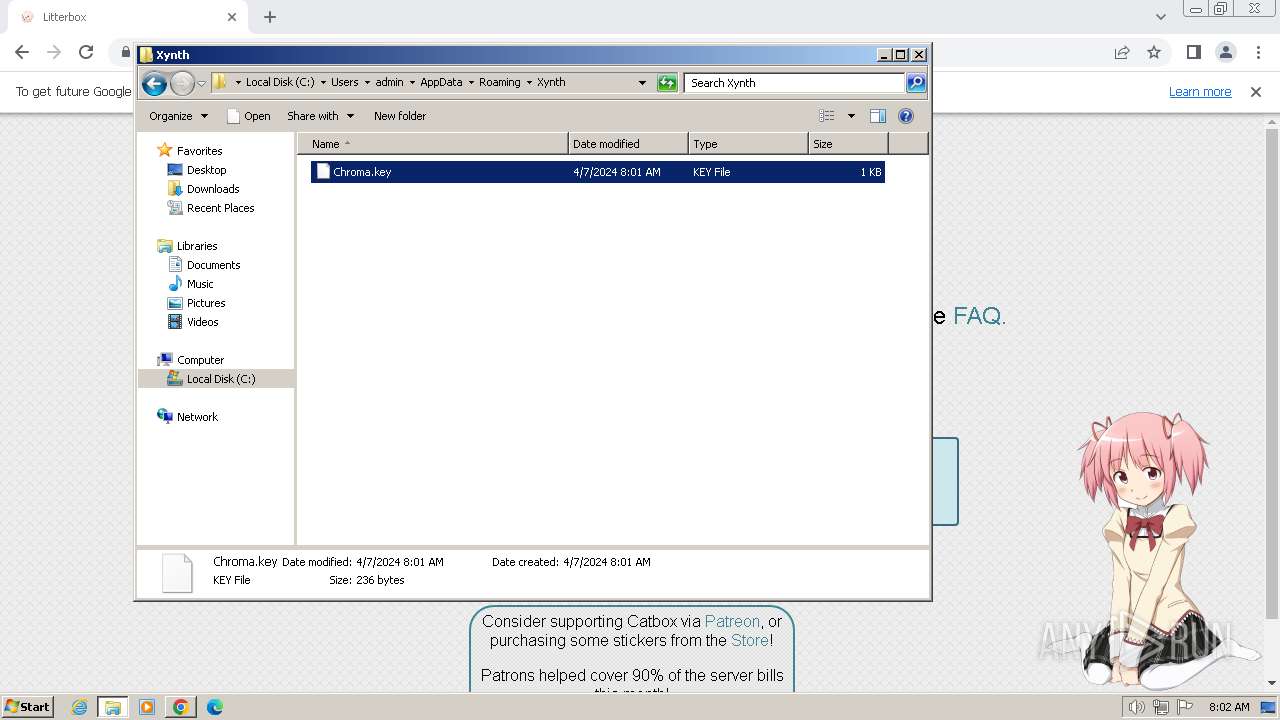
Task: Click the Chrome back arrow
Action: pos(22,52)
